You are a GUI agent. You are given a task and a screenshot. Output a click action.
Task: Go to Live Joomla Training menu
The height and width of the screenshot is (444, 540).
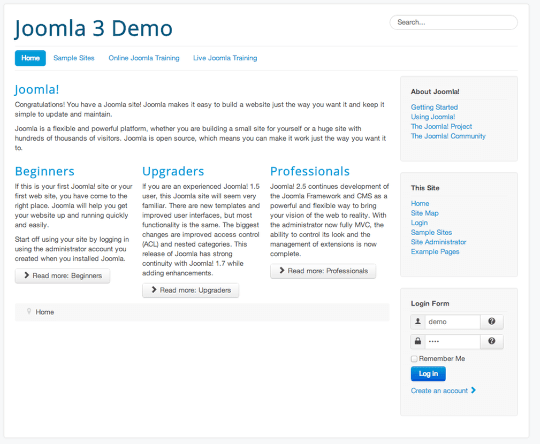pyautogui.click(x=225, y=58)
